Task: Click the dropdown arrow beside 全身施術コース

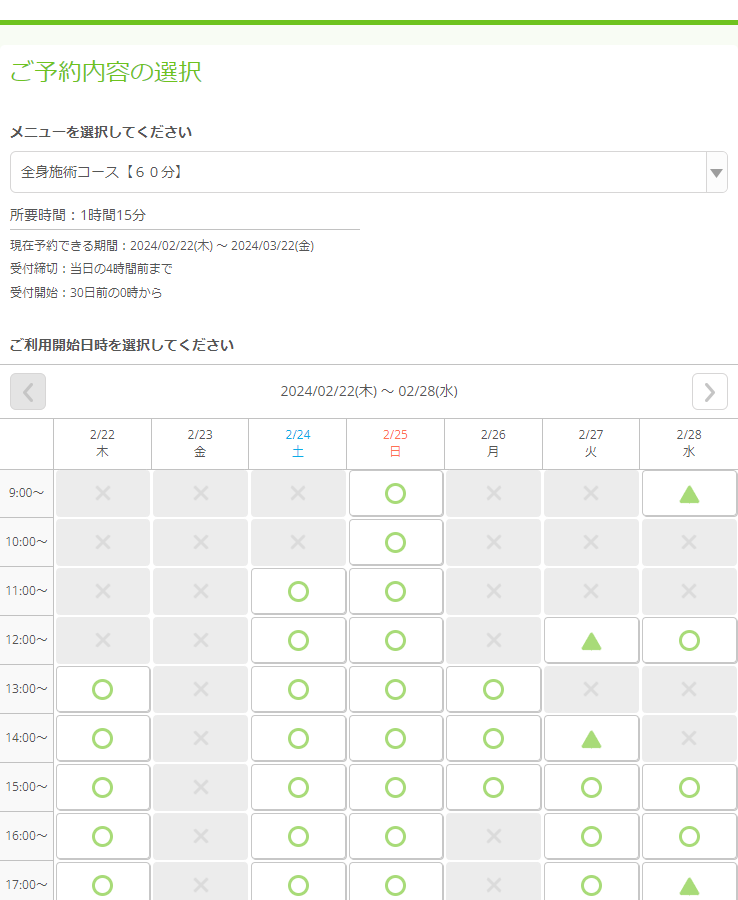Action: click(x=716, y=172)
